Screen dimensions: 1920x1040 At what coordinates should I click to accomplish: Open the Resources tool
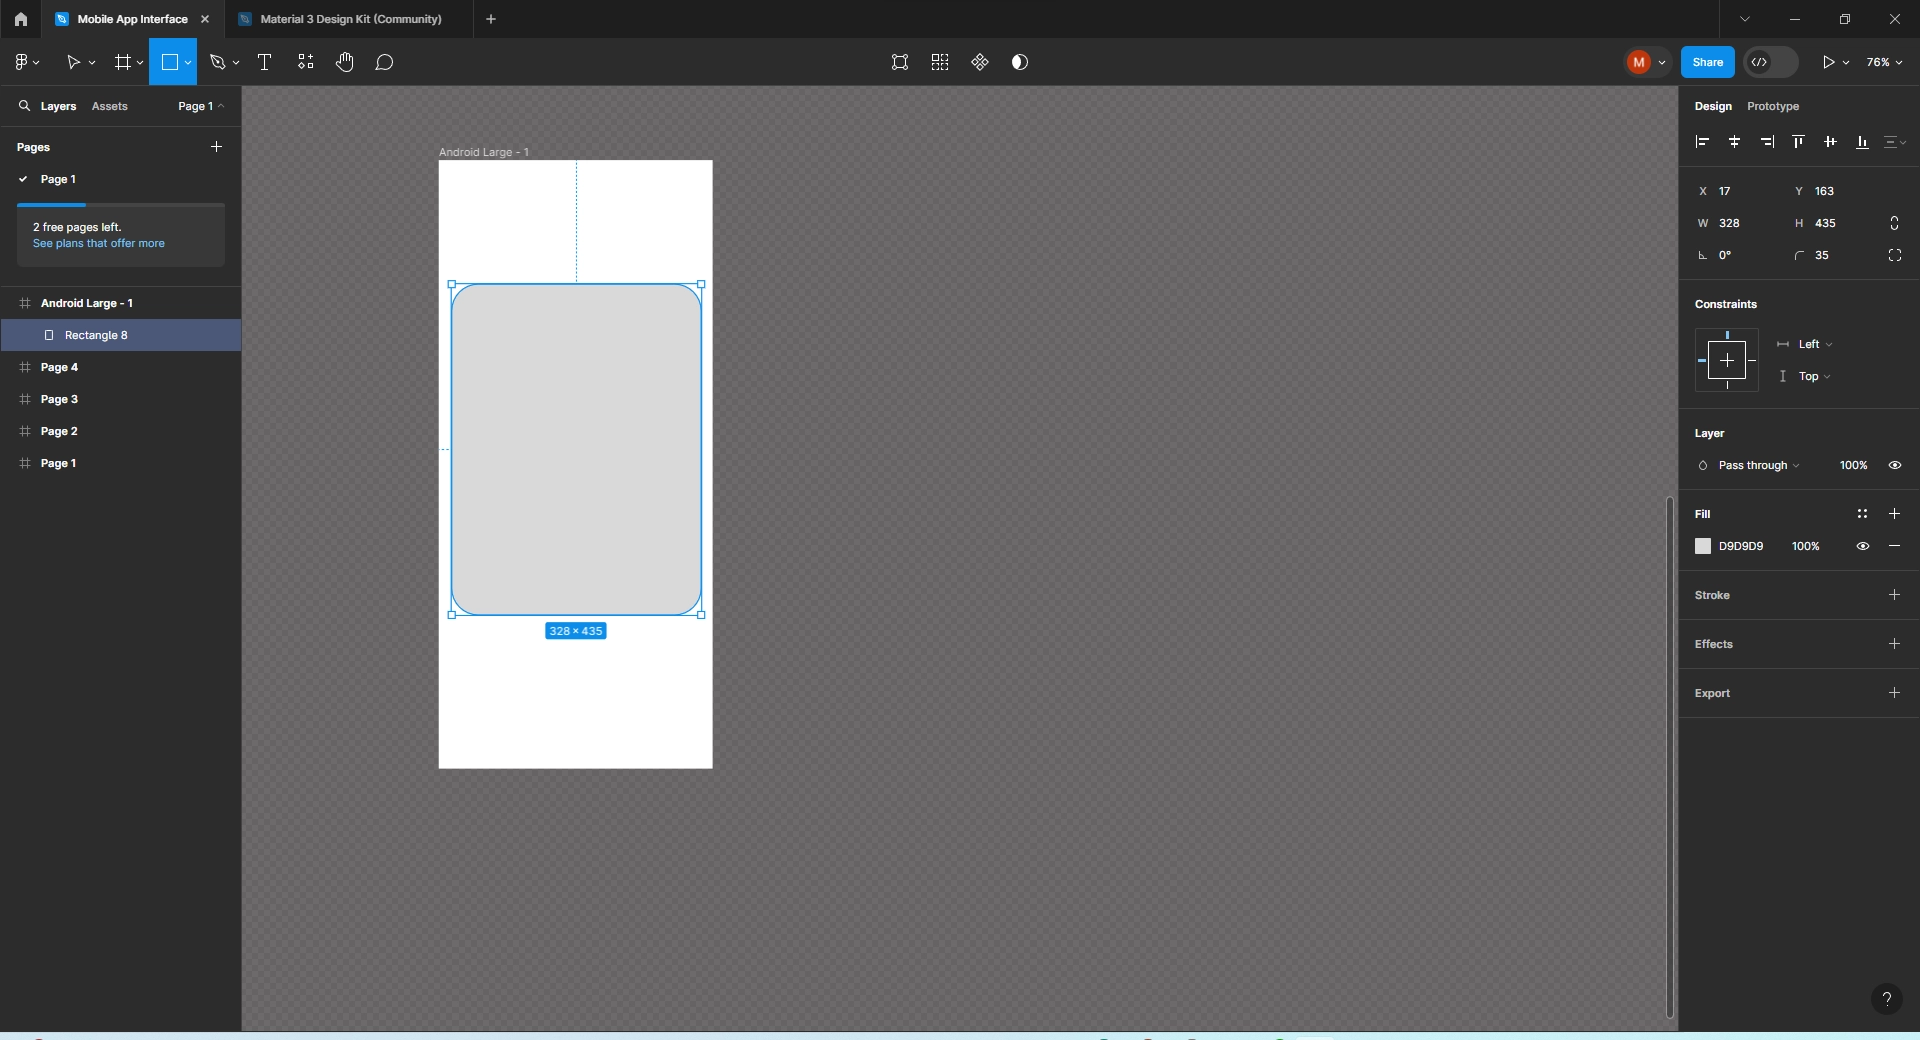[306, 62]
